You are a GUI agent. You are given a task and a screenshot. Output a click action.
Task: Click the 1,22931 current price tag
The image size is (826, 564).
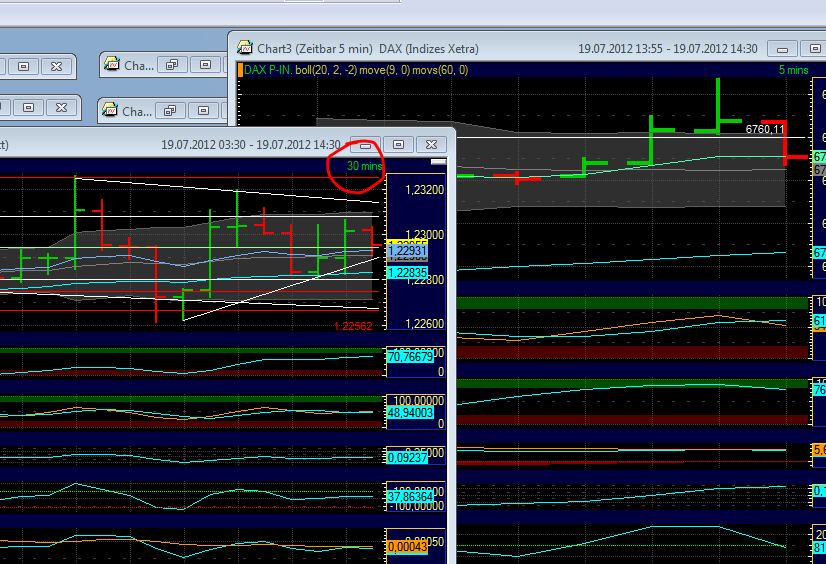point(407,251)
